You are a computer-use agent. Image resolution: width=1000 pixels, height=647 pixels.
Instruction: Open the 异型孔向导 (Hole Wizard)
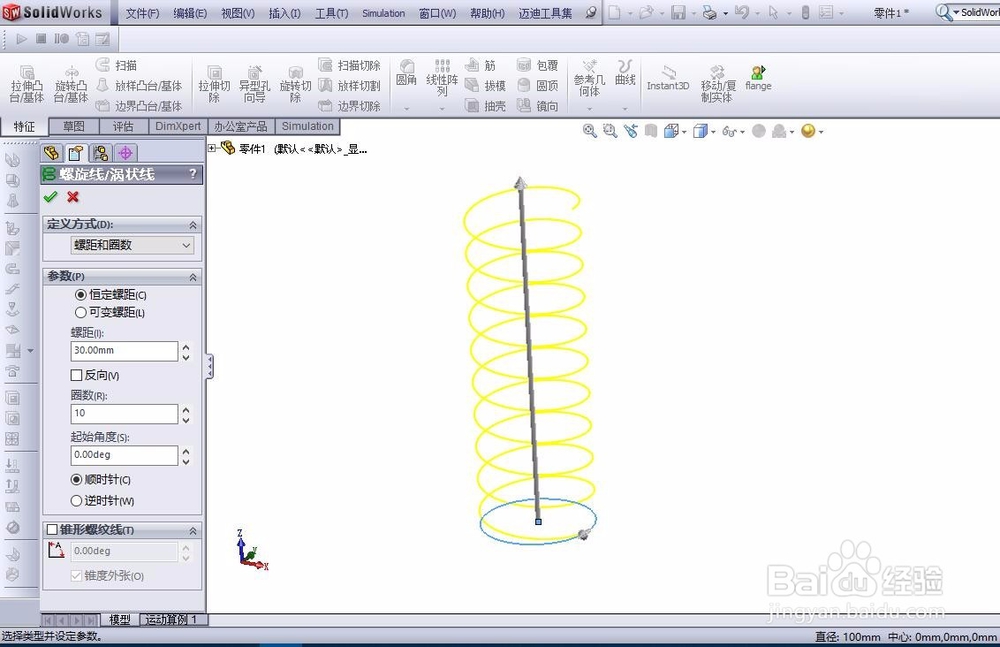(254, 82)
